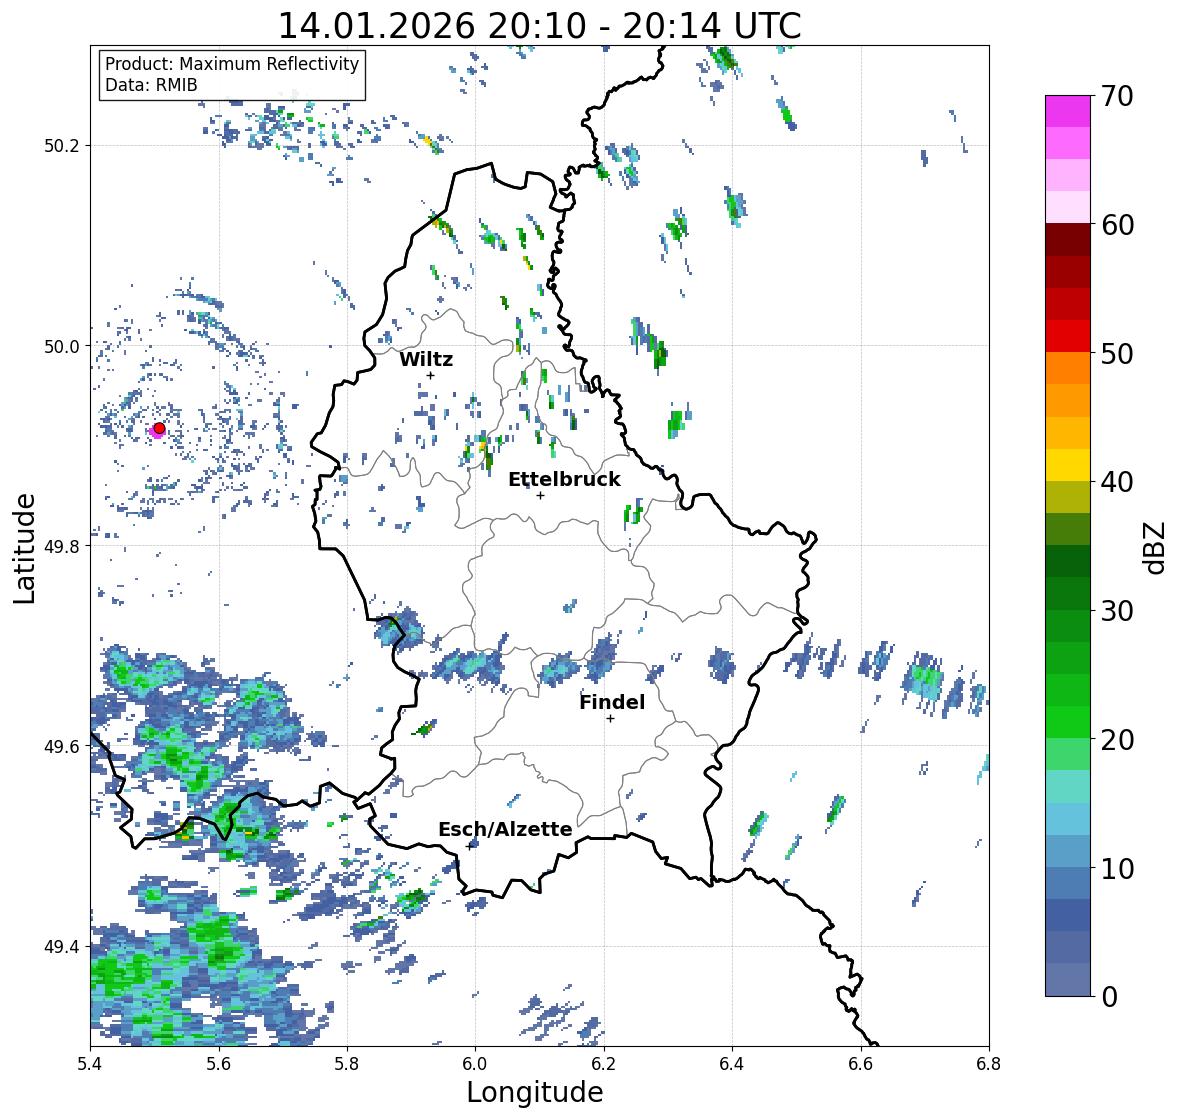Click 'Product: Maximum Reflectivity' legend text
Screen dimensions: 1179x1117
click(232, 64)
